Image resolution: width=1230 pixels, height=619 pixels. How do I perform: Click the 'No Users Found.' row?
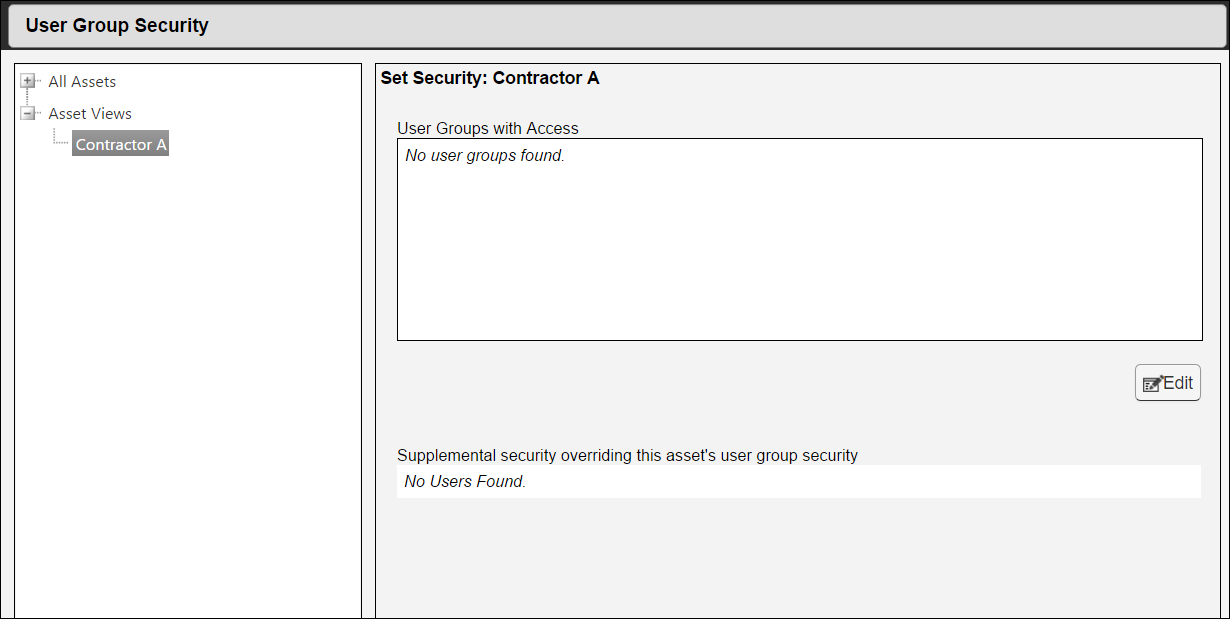465,481
